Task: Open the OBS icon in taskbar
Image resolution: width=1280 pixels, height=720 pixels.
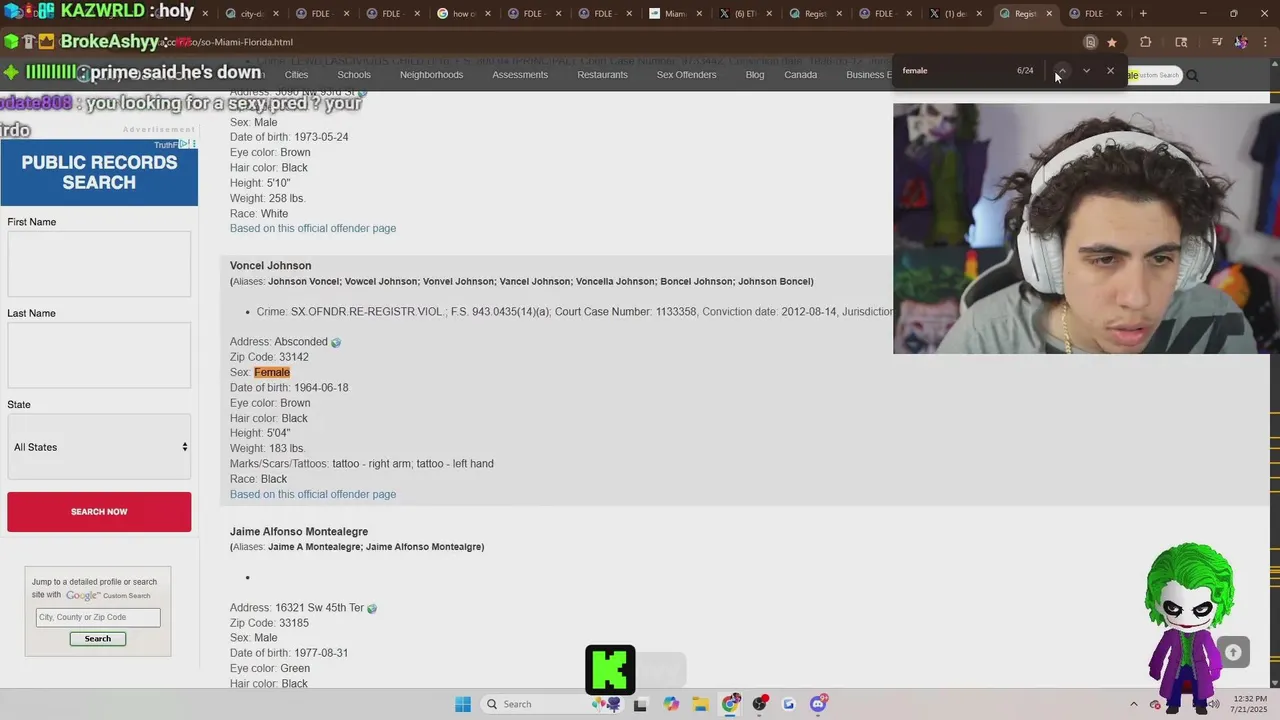Action: pos(760,704)
